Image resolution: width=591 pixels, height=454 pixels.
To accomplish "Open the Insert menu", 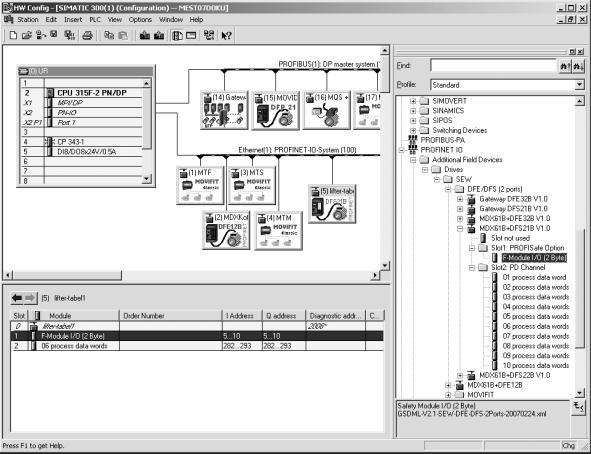I will click(73, 20).
